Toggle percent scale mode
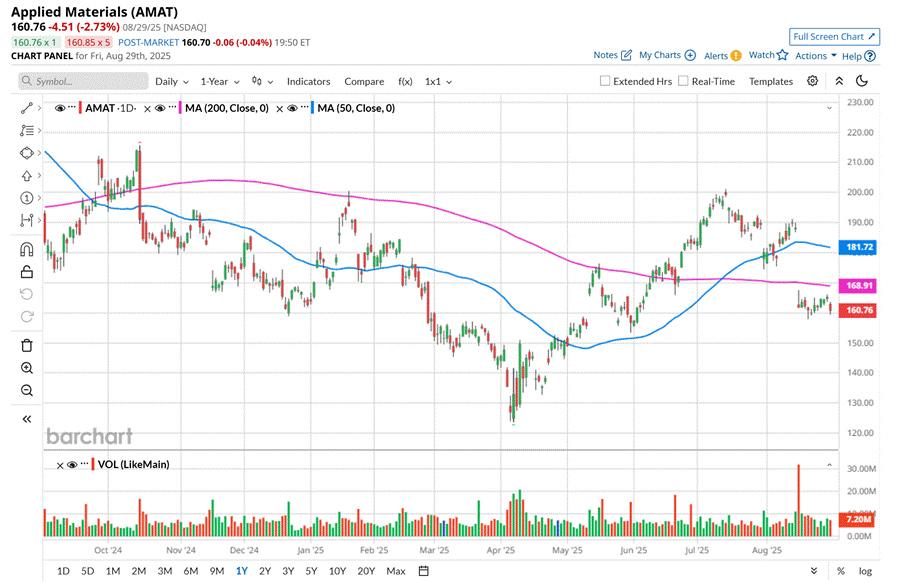 tap(841, 571)
